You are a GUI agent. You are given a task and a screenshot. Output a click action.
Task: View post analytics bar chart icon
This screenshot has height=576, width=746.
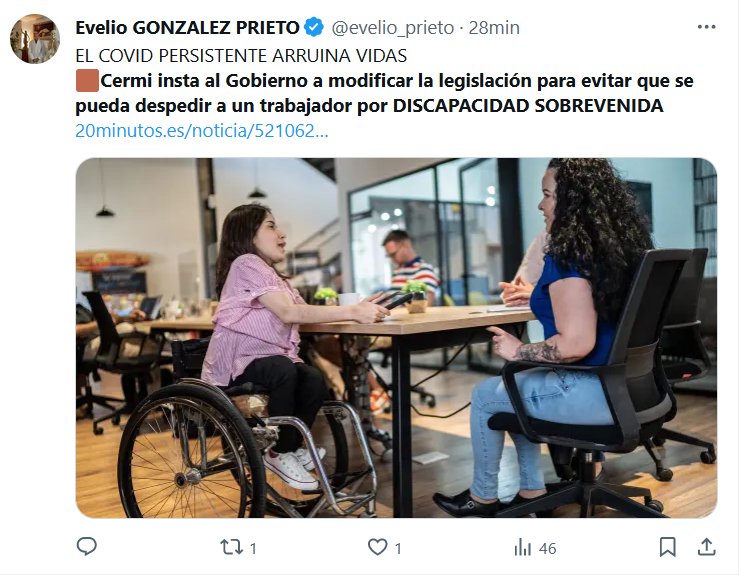522,547
